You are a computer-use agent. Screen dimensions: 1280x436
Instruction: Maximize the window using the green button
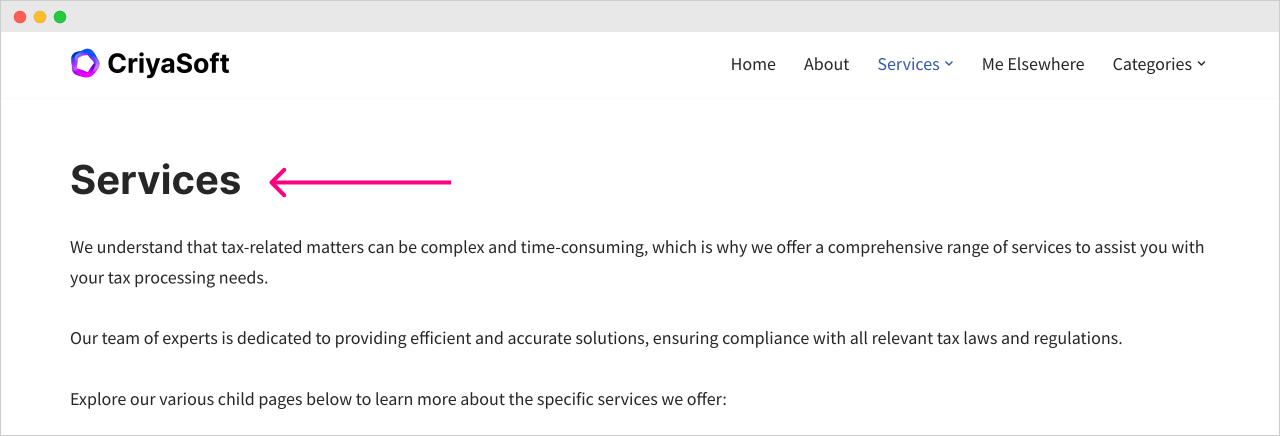[x=60, y=17]
